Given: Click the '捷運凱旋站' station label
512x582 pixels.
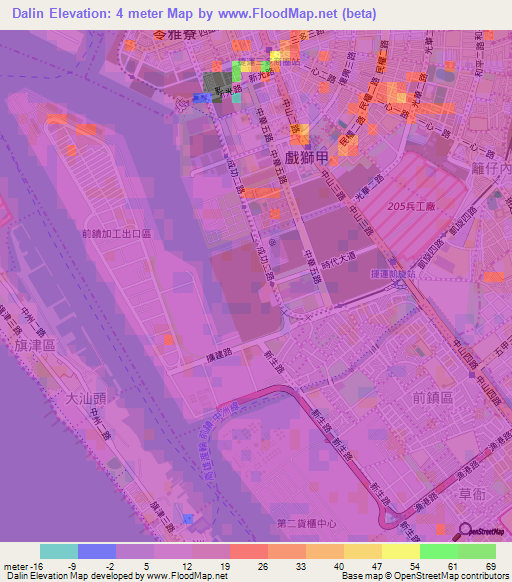Looking at the screenshot, I should (x=393, y=274).
